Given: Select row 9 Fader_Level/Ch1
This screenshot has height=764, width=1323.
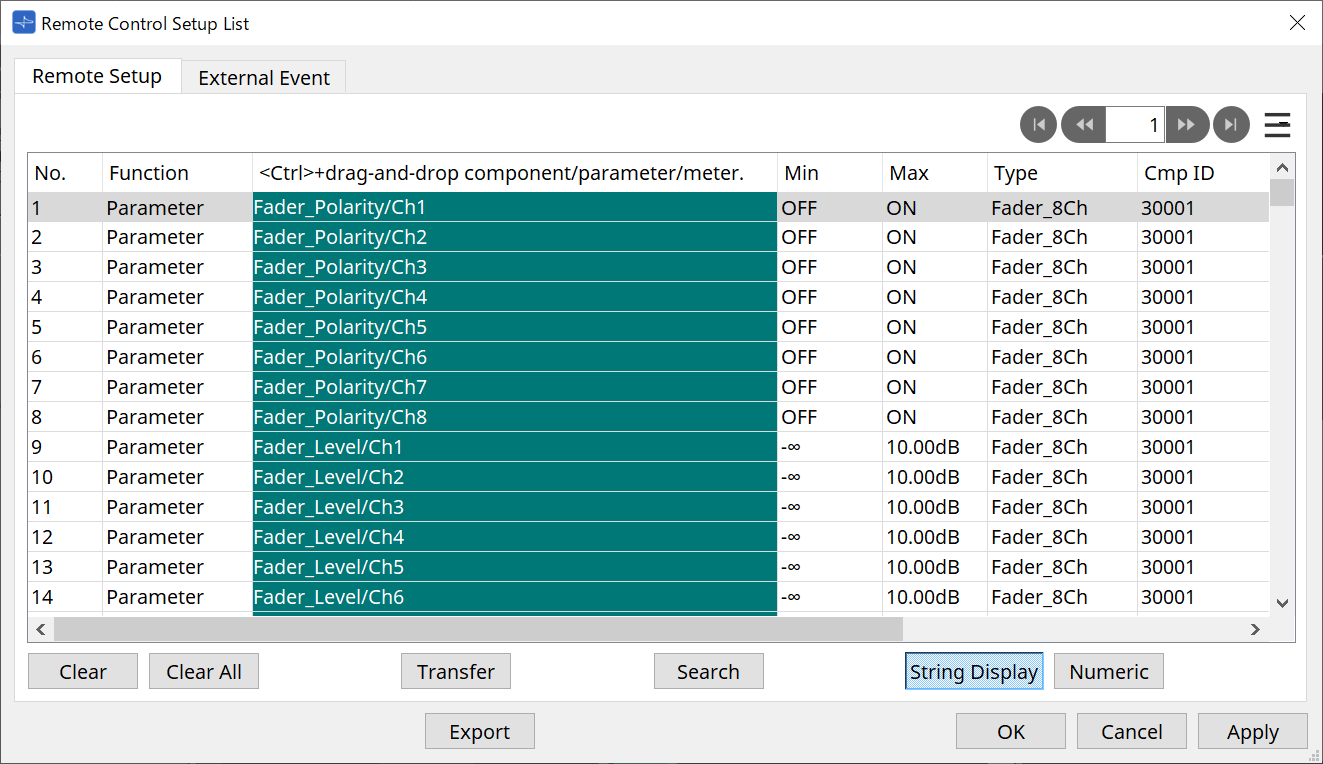Looking at the screenshot, I should pyautogui.click(x=514, y=447).
